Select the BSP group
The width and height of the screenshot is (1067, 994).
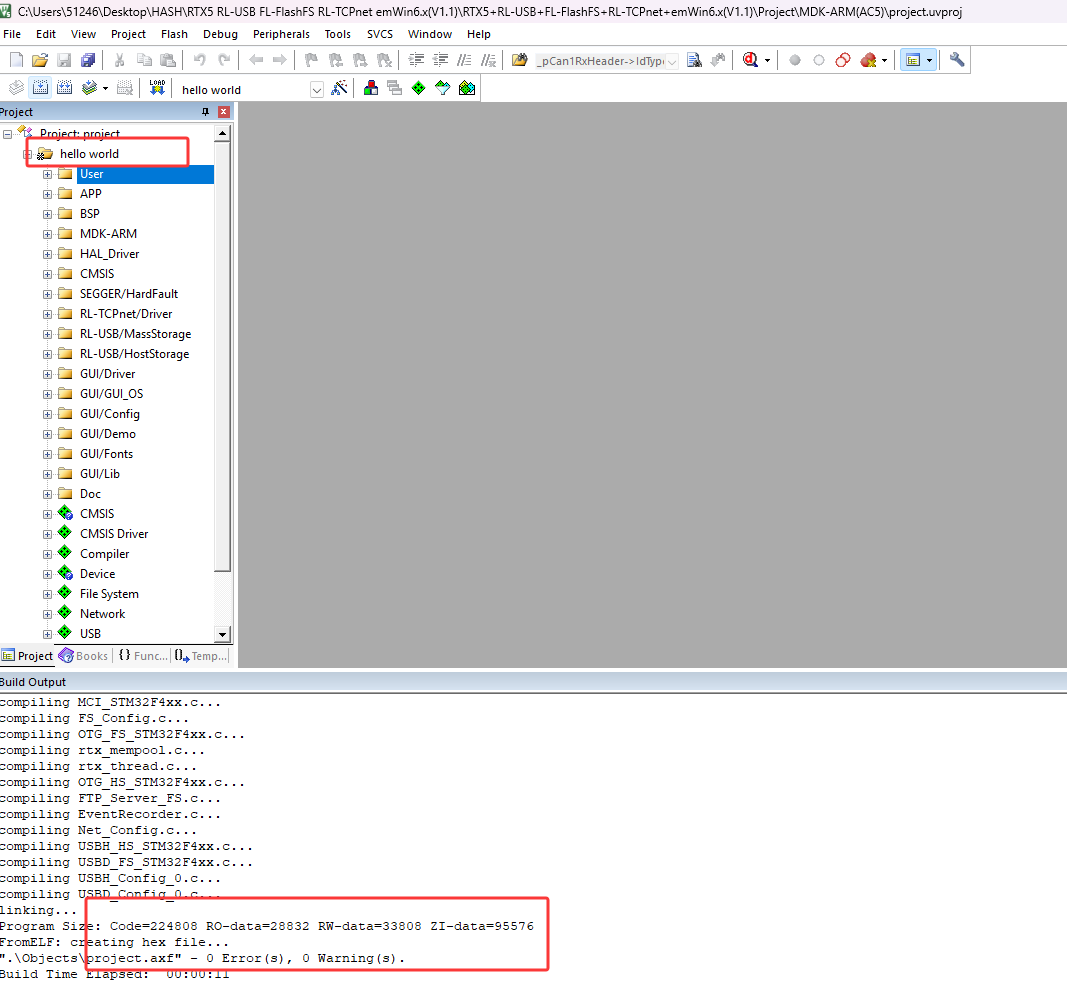click(x=90, y=214)
